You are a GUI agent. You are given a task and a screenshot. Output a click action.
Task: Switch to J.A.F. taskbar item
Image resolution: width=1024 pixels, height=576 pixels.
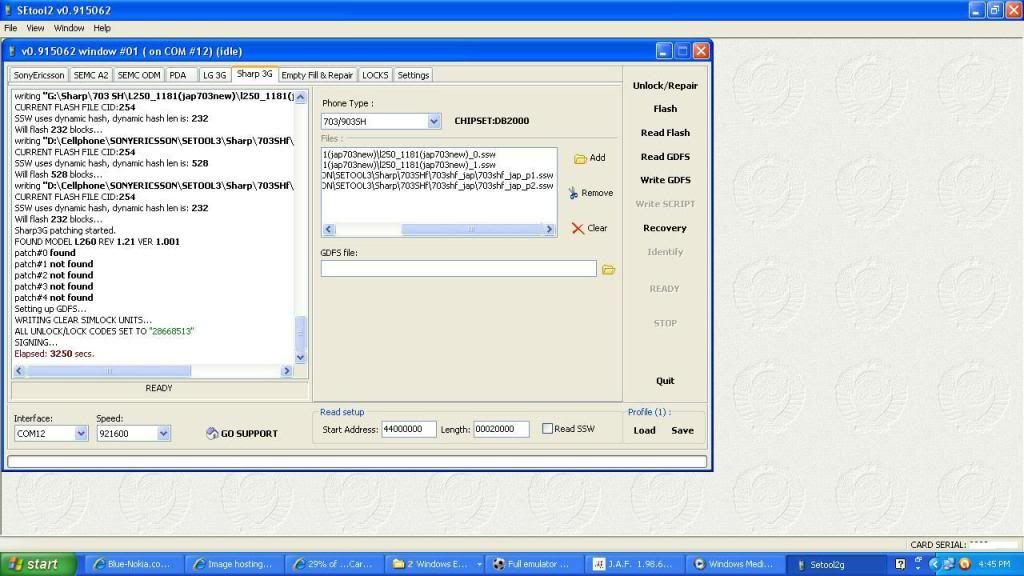(x=633, y=564)
